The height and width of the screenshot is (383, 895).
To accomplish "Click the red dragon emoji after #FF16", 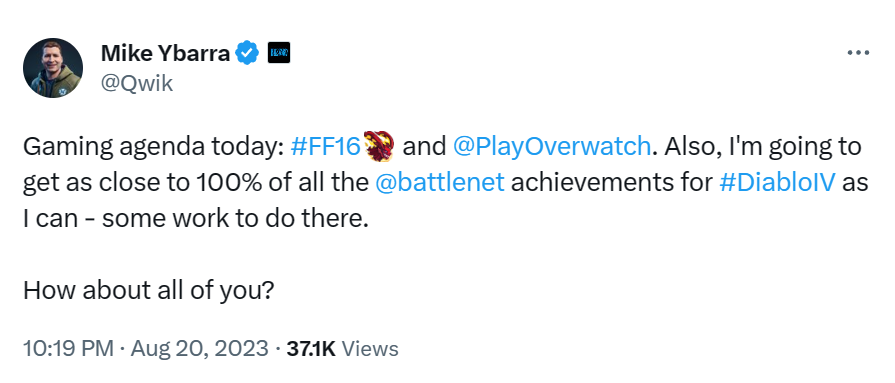I will 380,146.
